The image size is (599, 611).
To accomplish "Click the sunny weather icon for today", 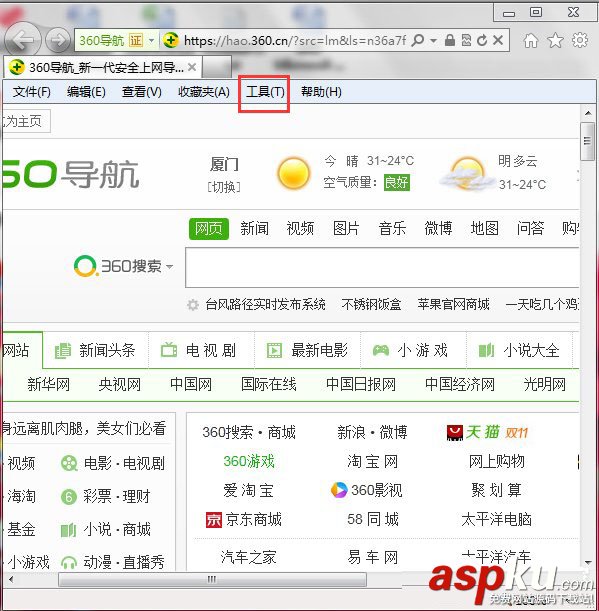I will [x=294, y=173].
